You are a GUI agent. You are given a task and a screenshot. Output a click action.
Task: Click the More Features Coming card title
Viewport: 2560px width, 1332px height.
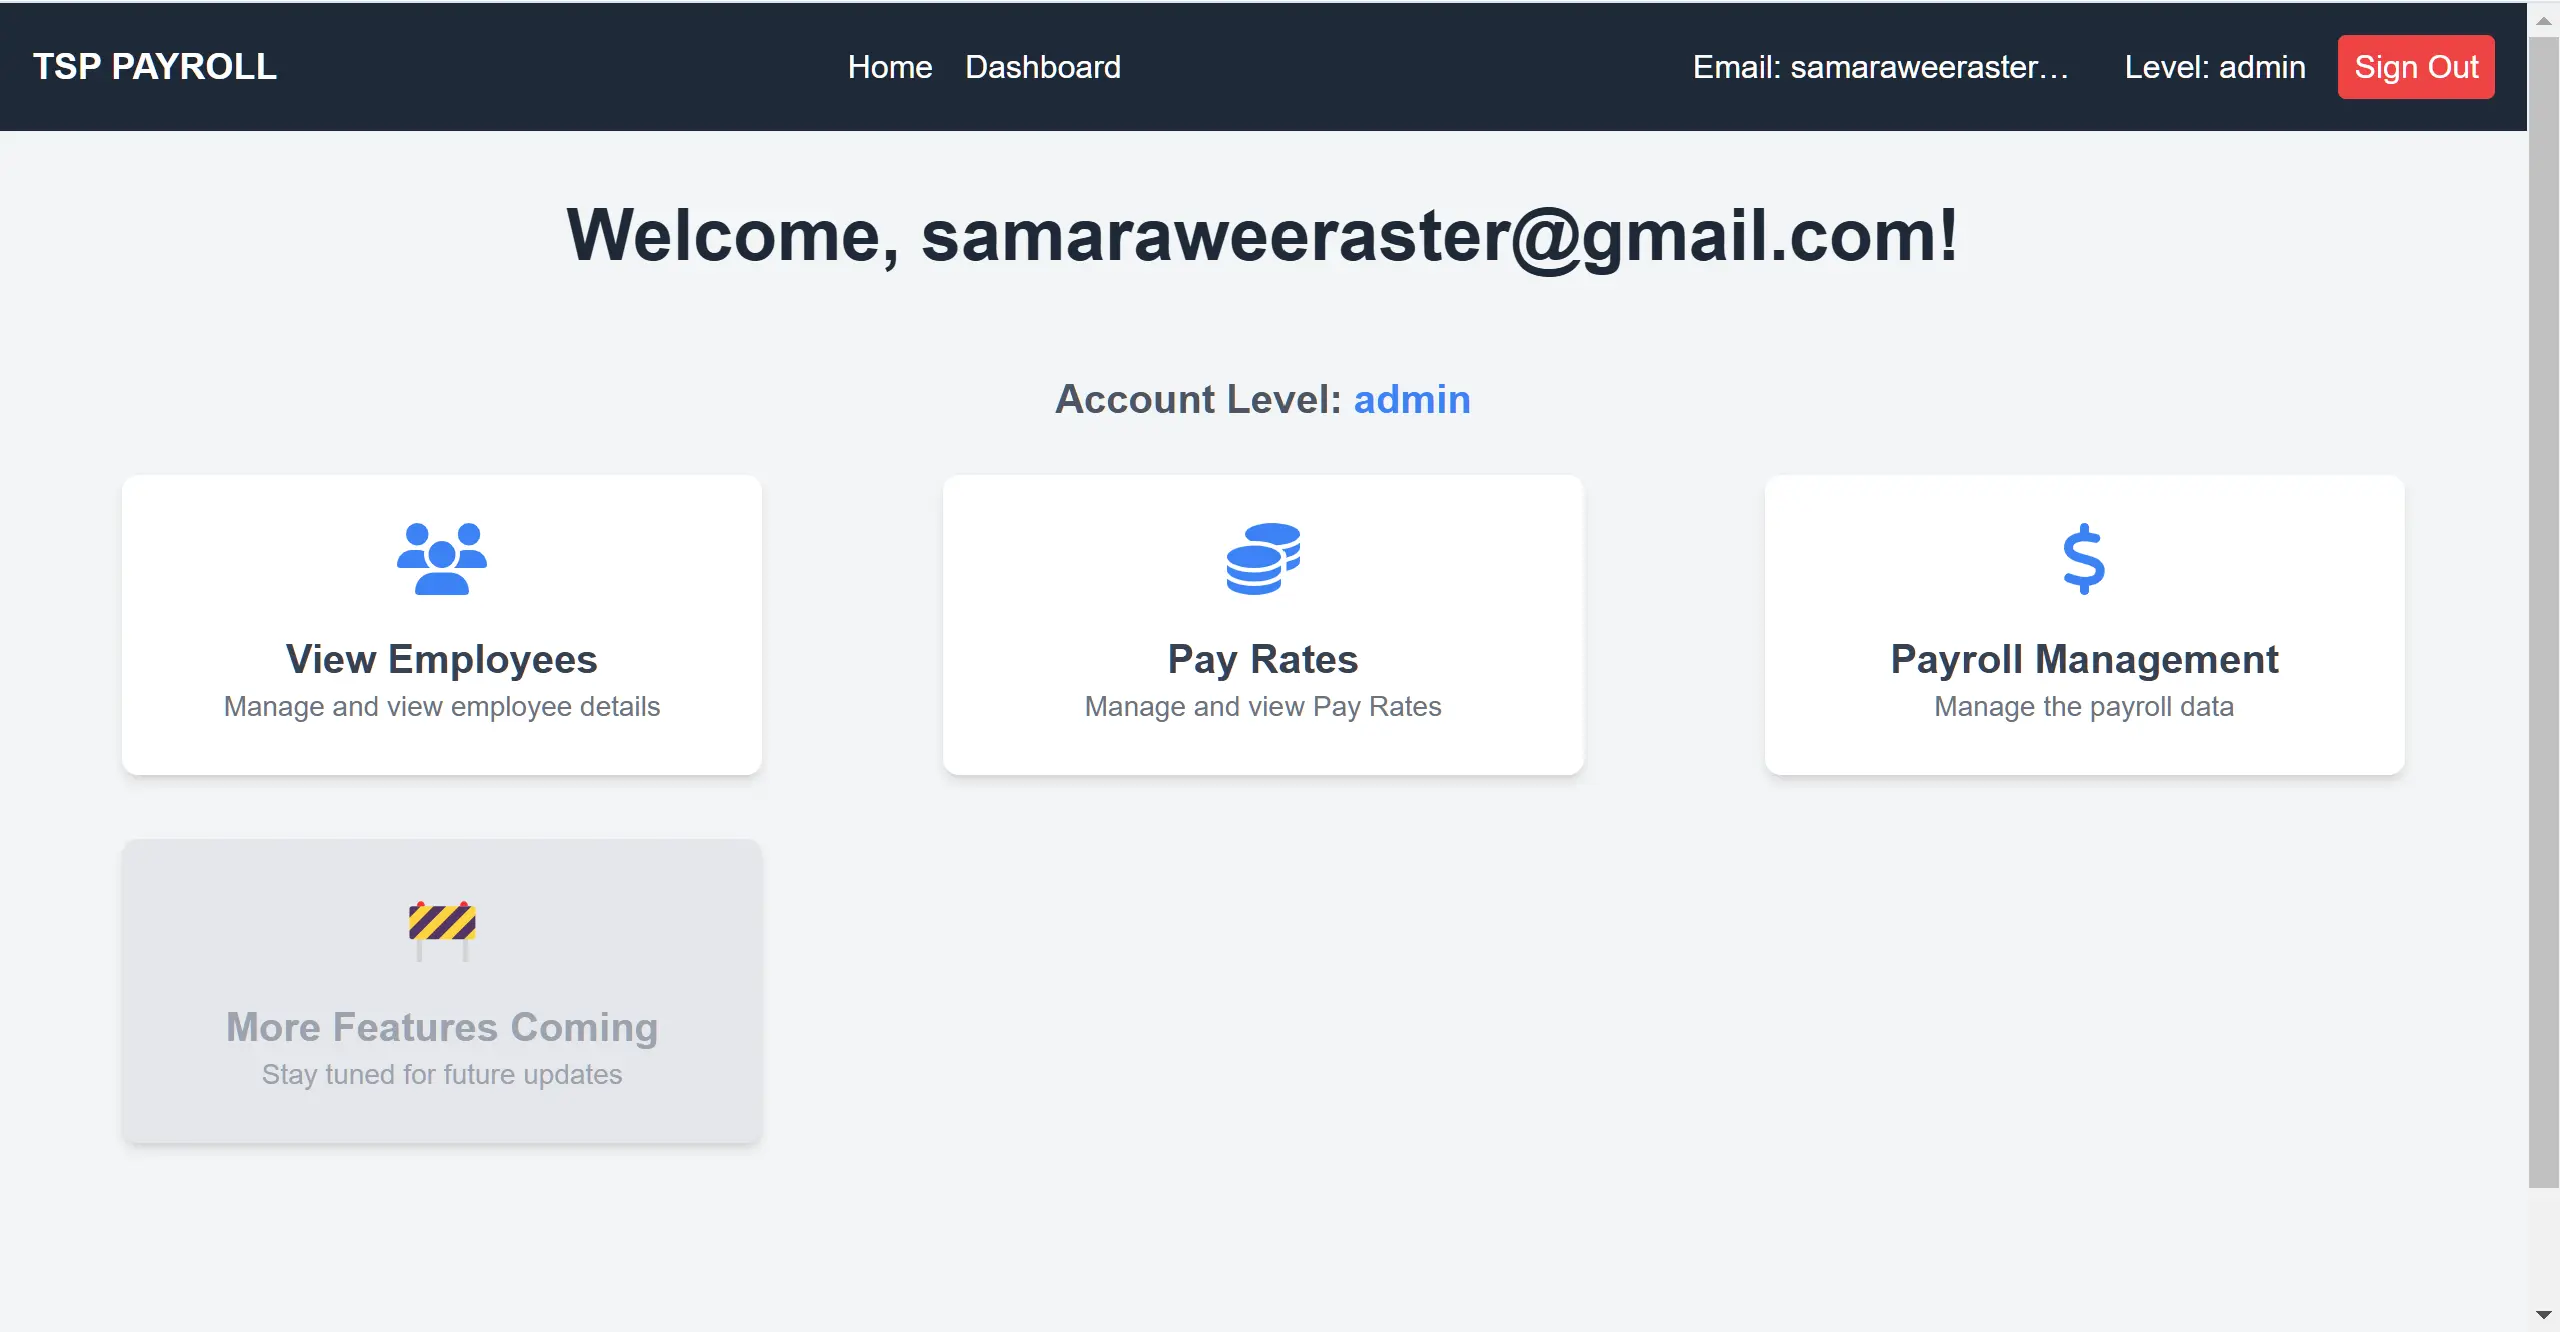(441, 1027)
